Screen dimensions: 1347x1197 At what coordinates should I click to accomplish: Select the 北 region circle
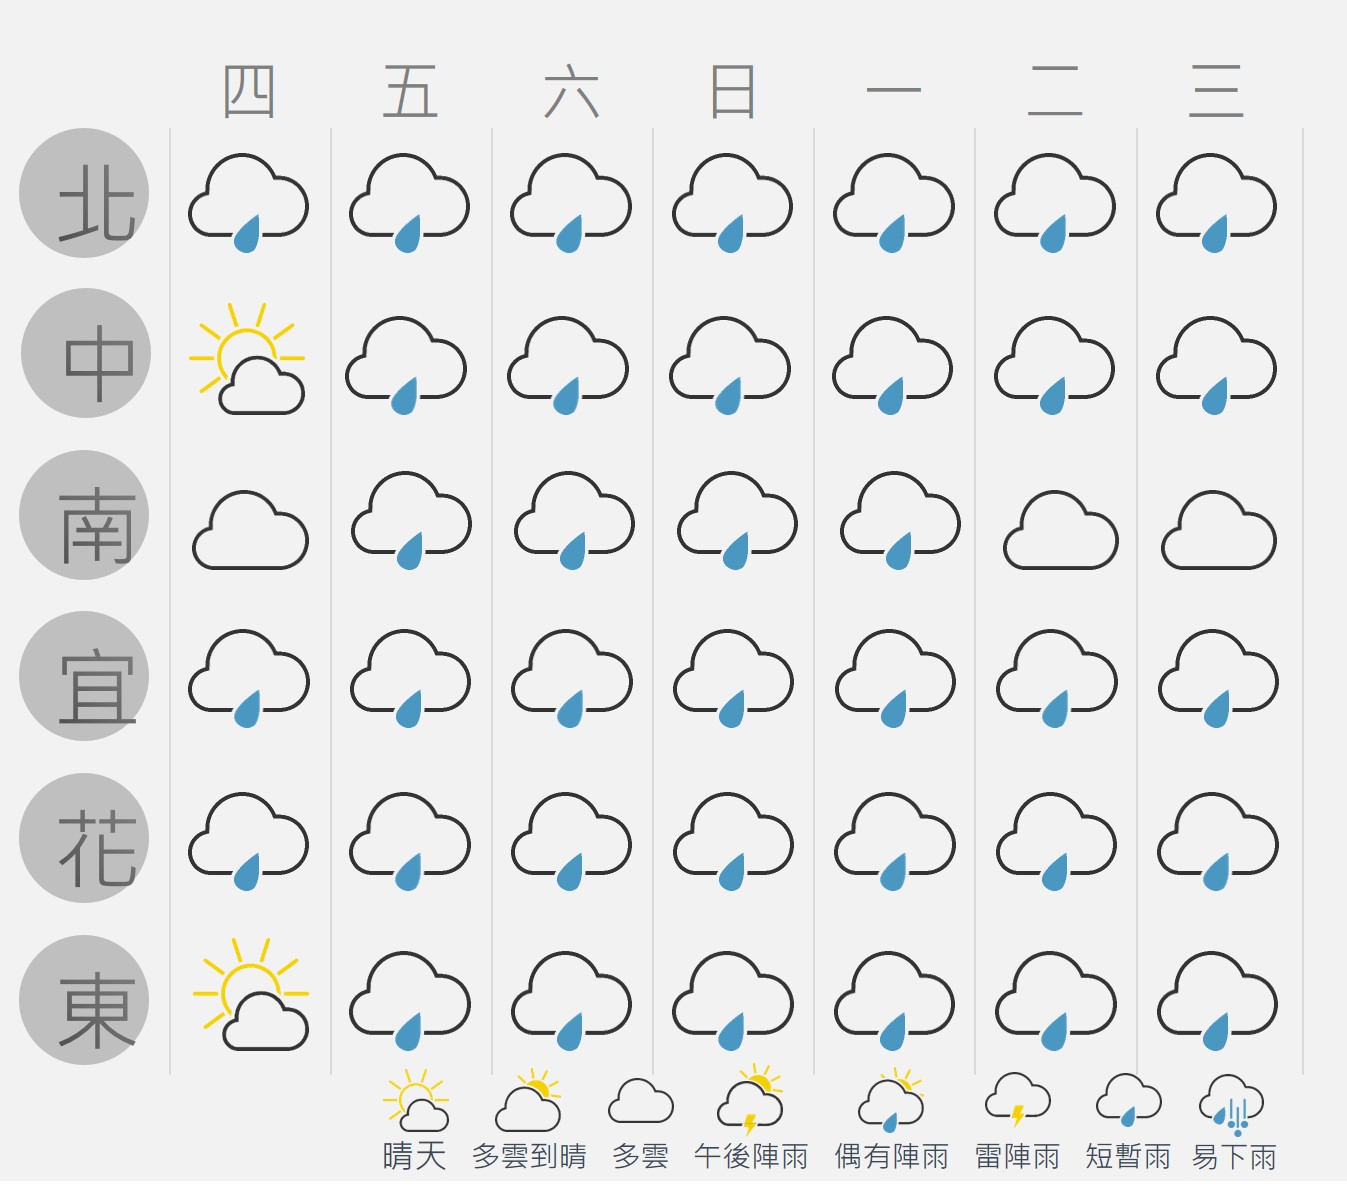click(84, 193)
